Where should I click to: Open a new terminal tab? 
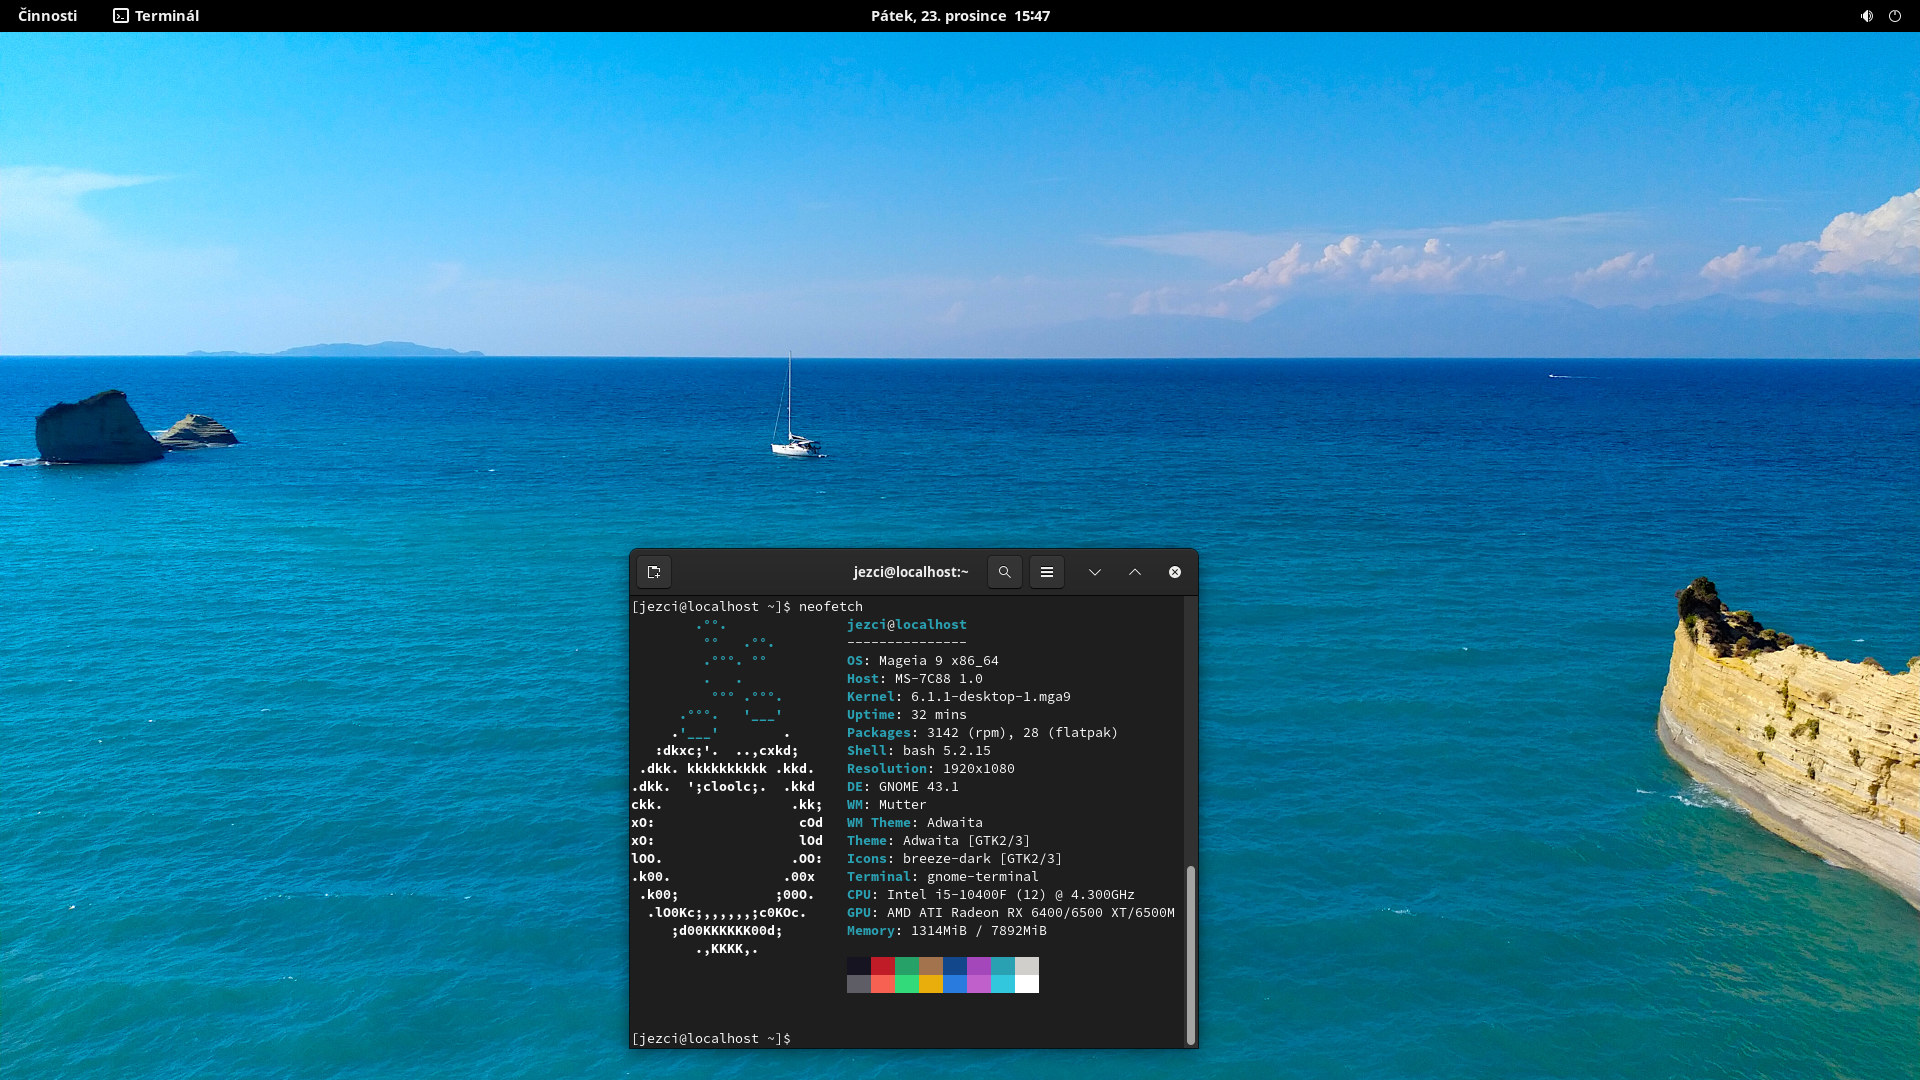point(654,572)
